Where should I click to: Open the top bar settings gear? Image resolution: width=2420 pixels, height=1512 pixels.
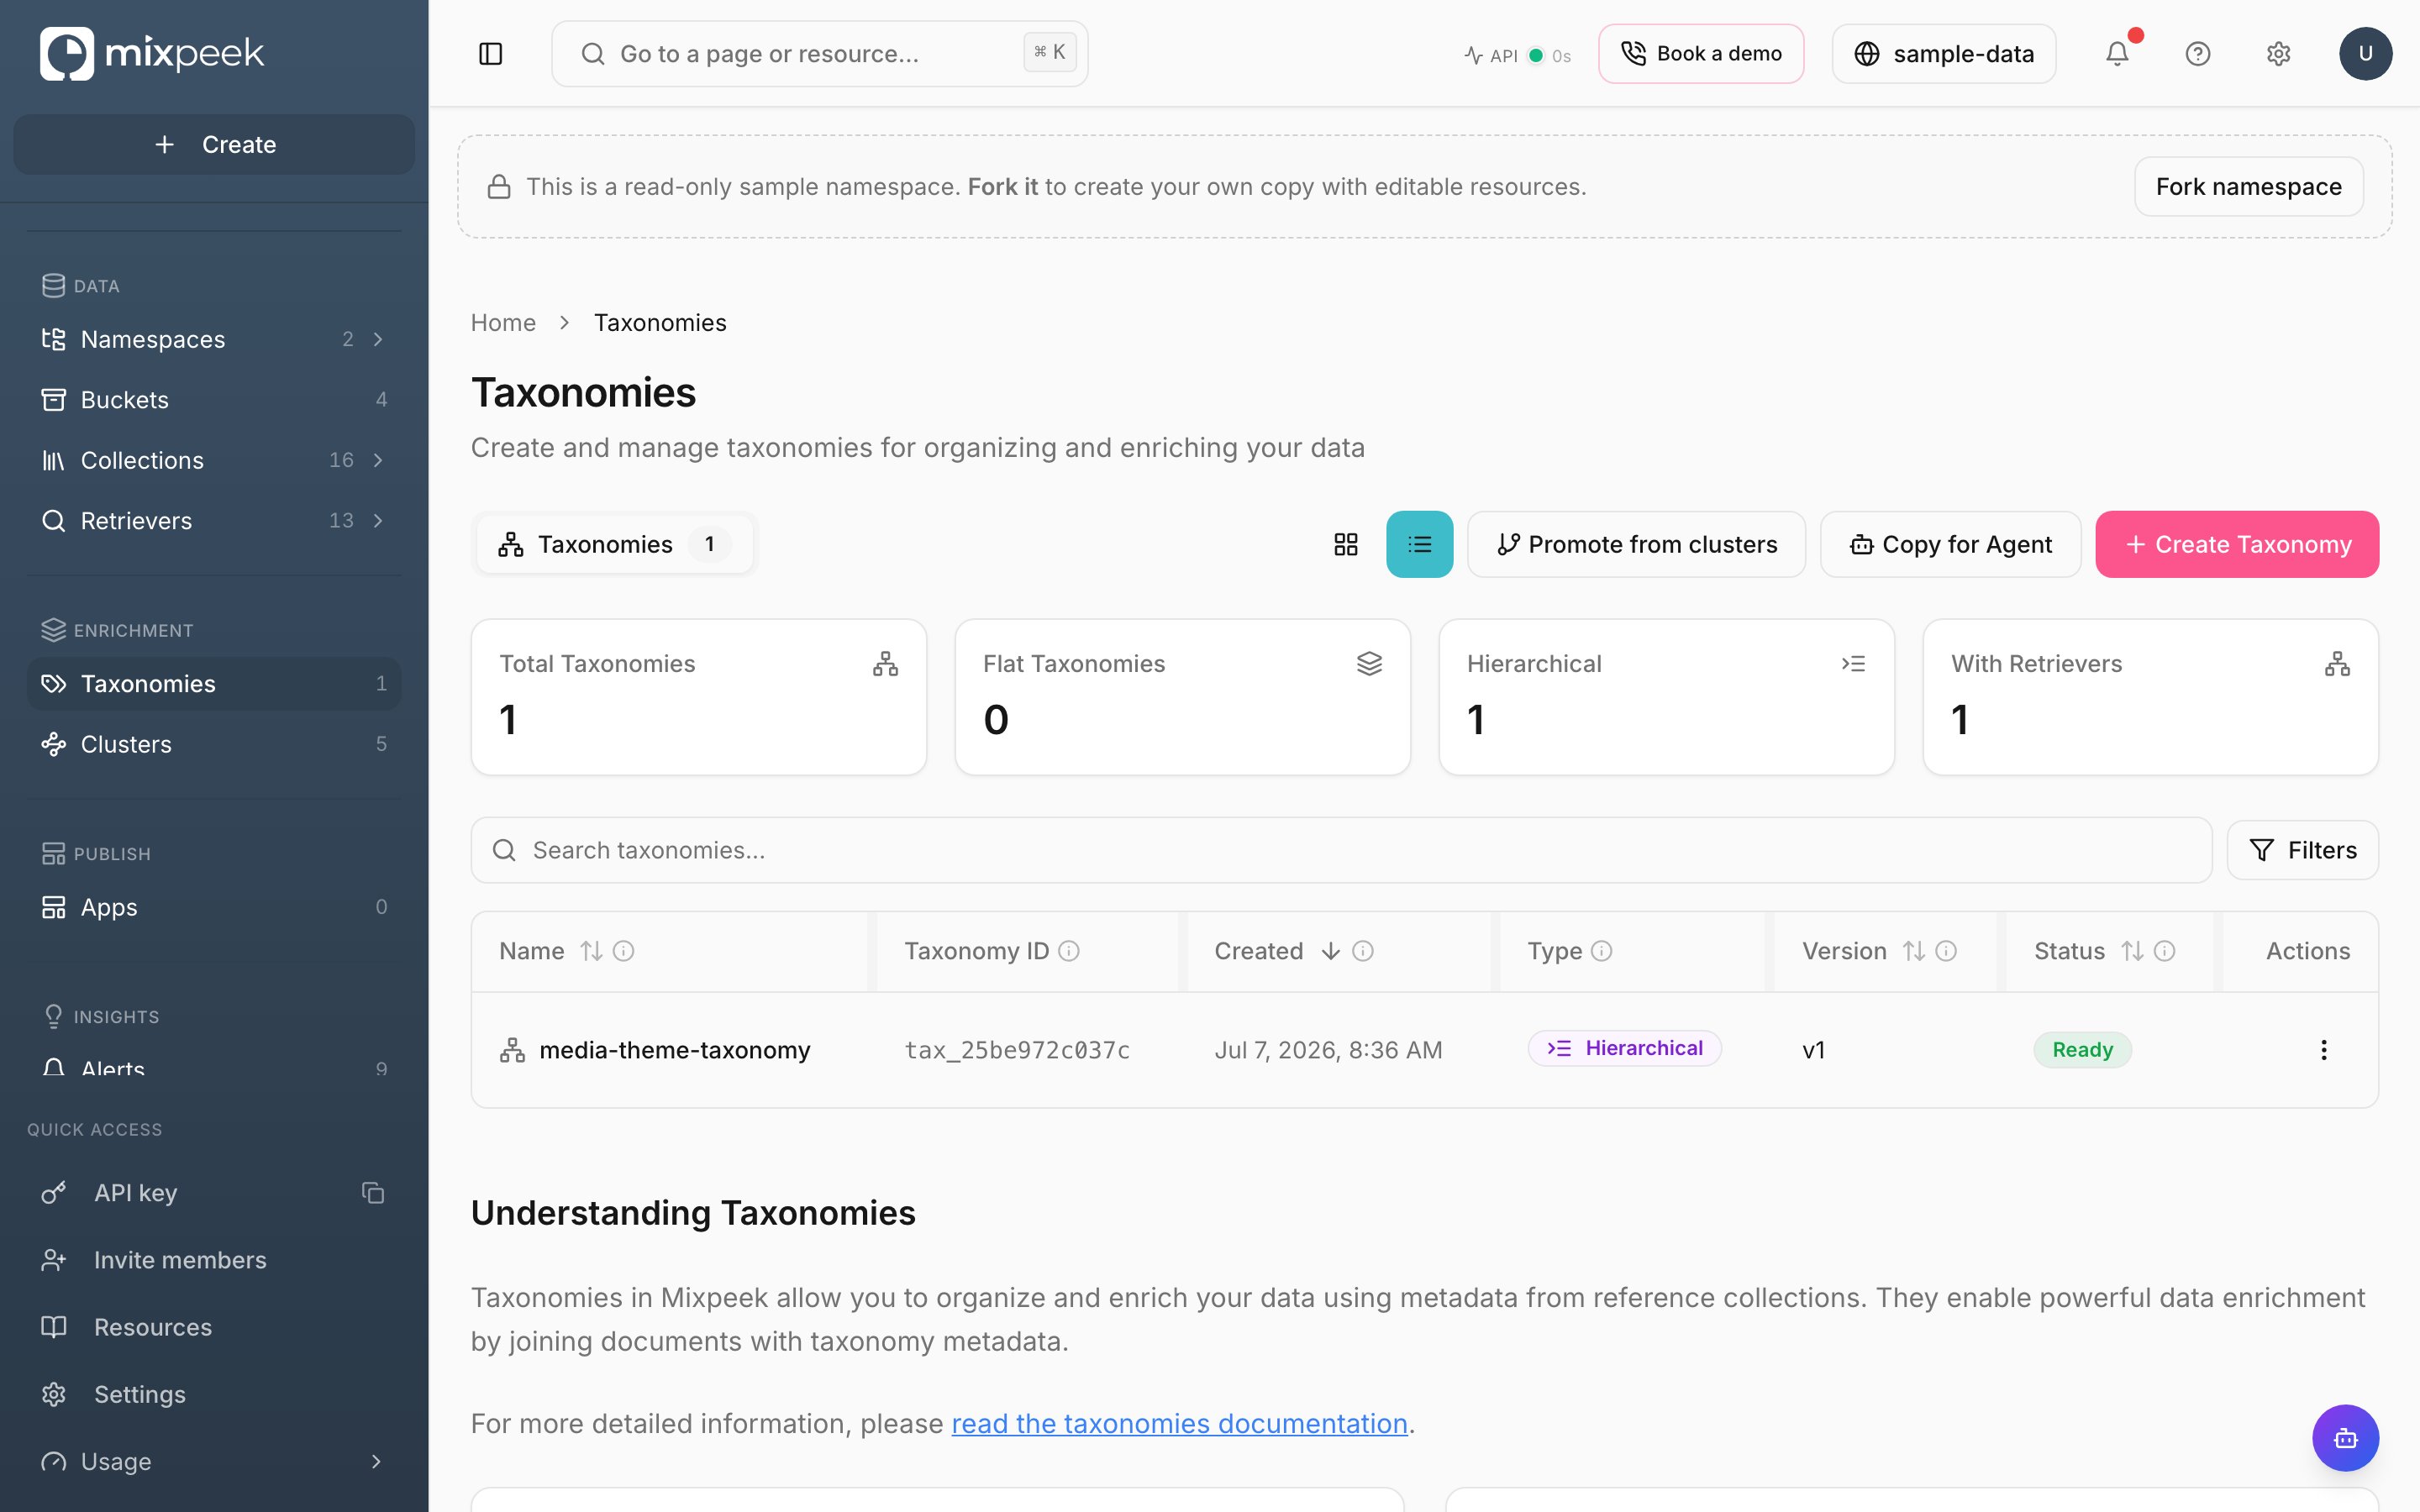2278,54
